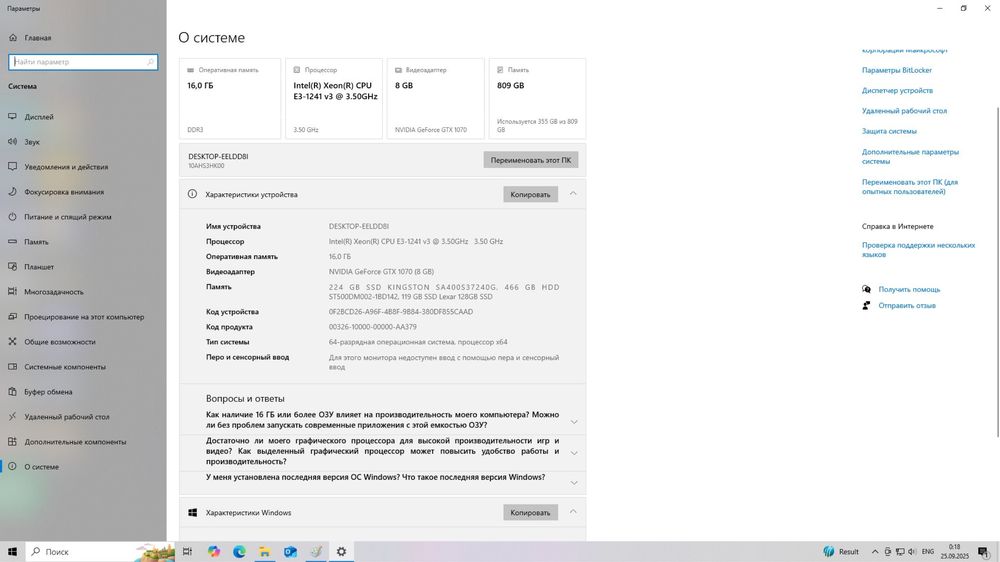
Task: Show hidden tray icons chevron
Action: click(875, 552)
